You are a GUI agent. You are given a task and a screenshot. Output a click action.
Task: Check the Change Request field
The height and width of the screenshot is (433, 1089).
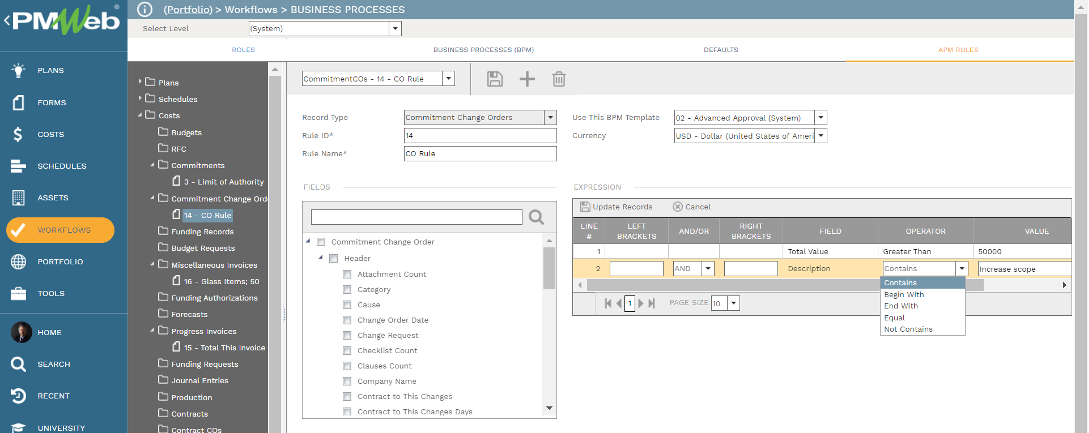pyautogui.click(x=347, y=336)
